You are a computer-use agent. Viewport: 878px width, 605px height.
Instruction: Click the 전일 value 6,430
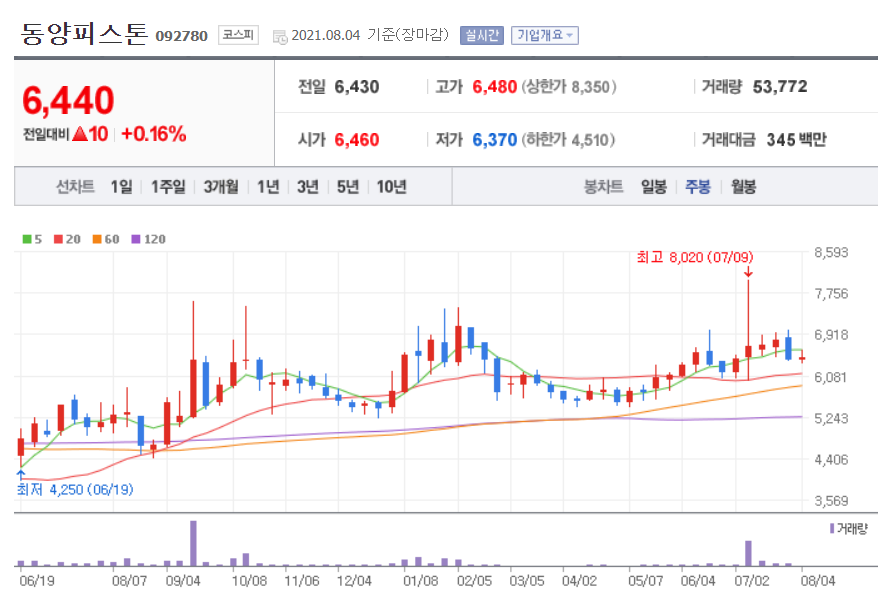pos(357,87)
